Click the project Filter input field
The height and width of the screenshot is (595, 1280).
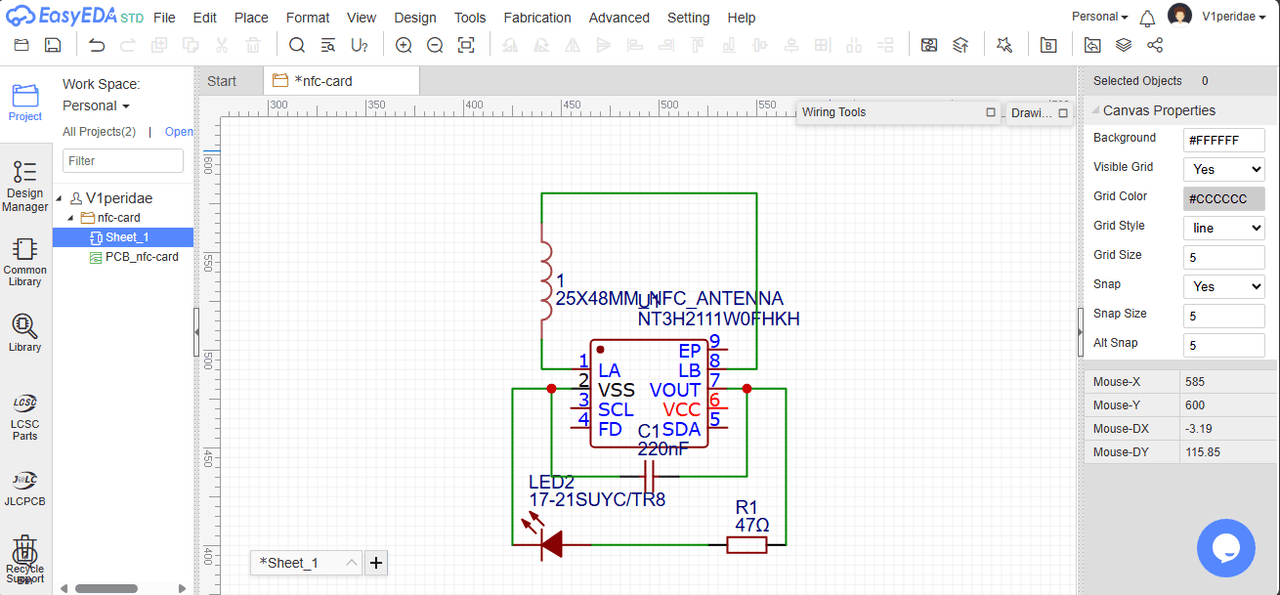tap(123, 160)
